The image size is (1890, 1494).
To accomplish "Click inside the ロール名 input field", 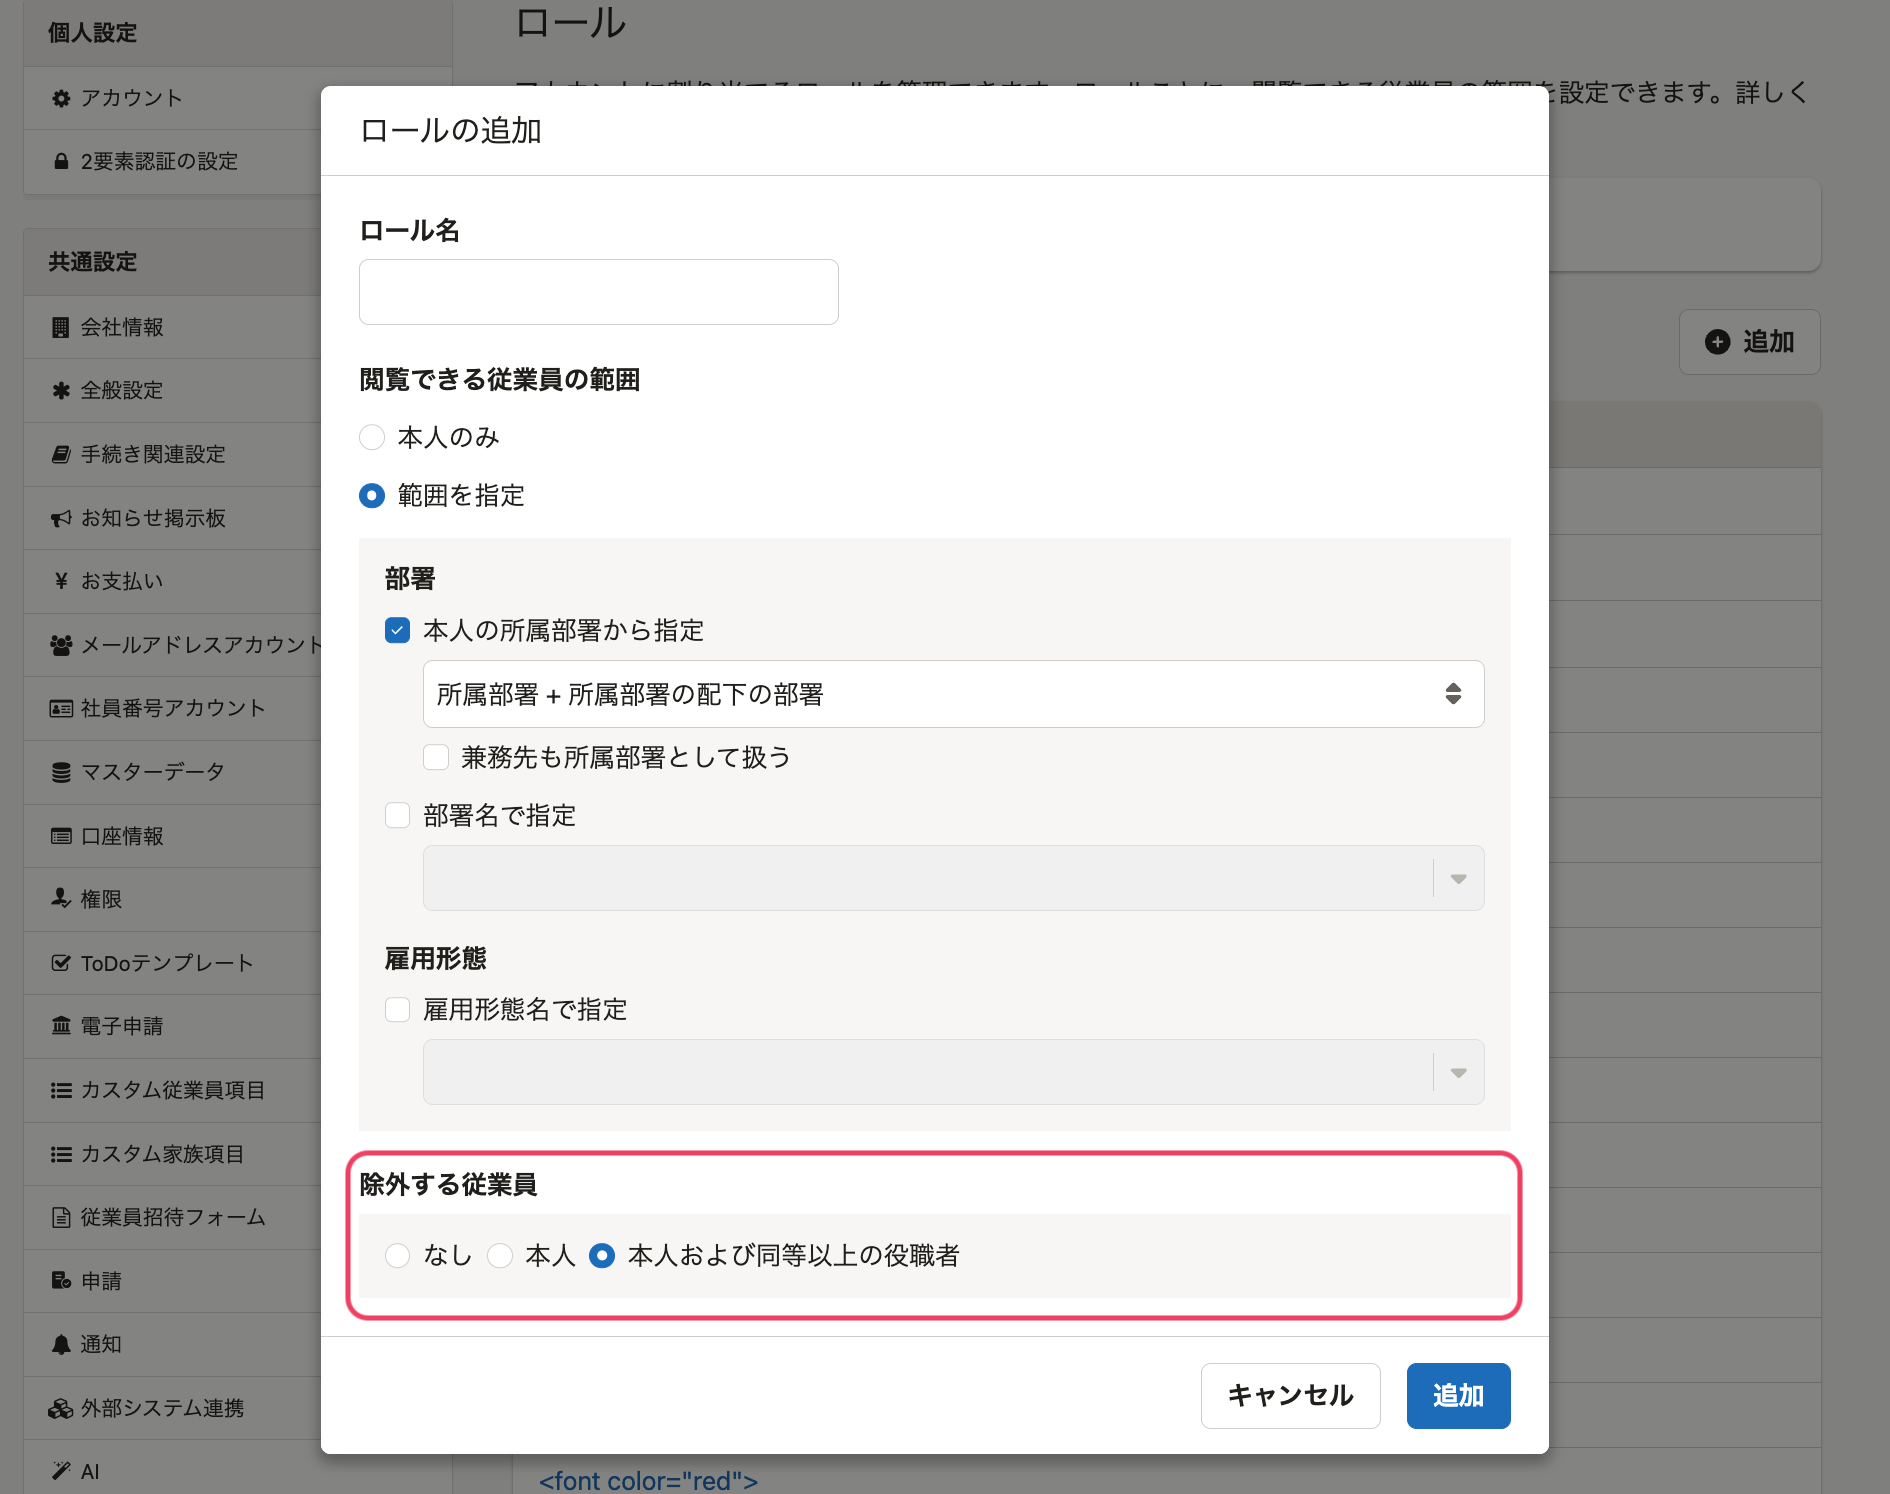I will pyautogui.click(x=598, y=291).
